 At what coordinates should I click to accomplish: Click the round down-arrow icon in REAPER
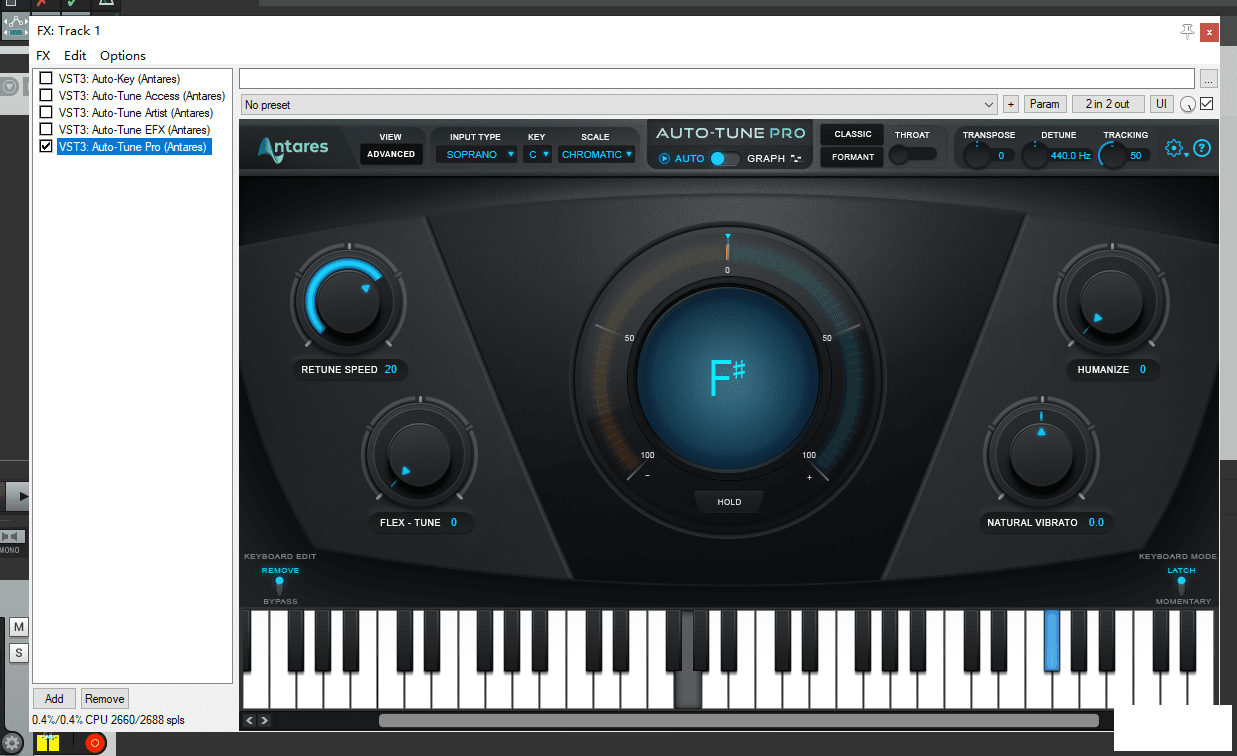pyautogui.click(x=11, y=87)
